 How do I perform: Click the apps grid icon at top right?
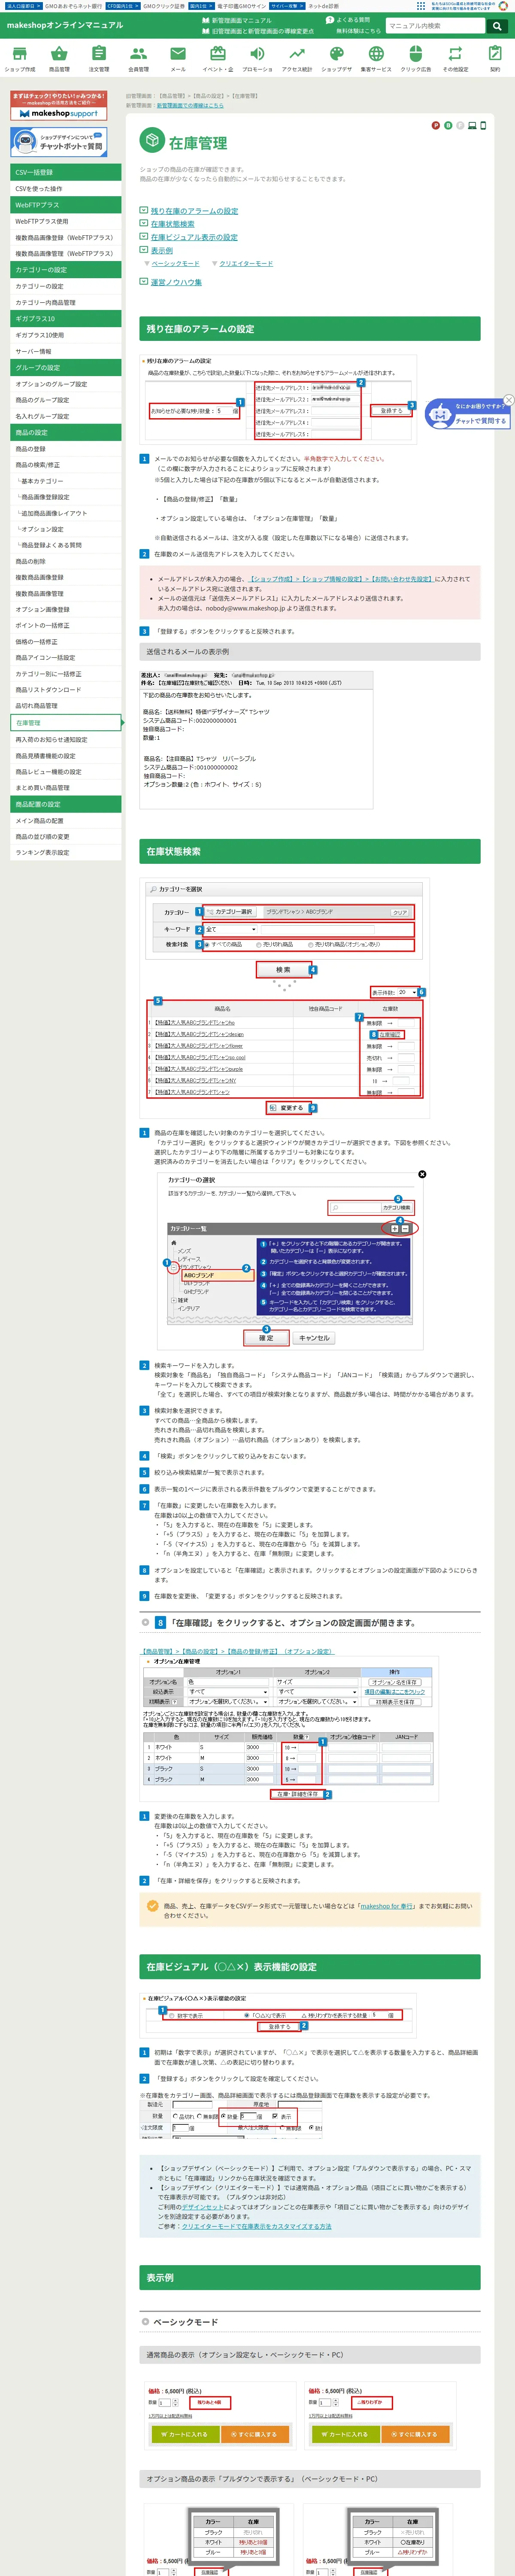[x=421, y=6]
